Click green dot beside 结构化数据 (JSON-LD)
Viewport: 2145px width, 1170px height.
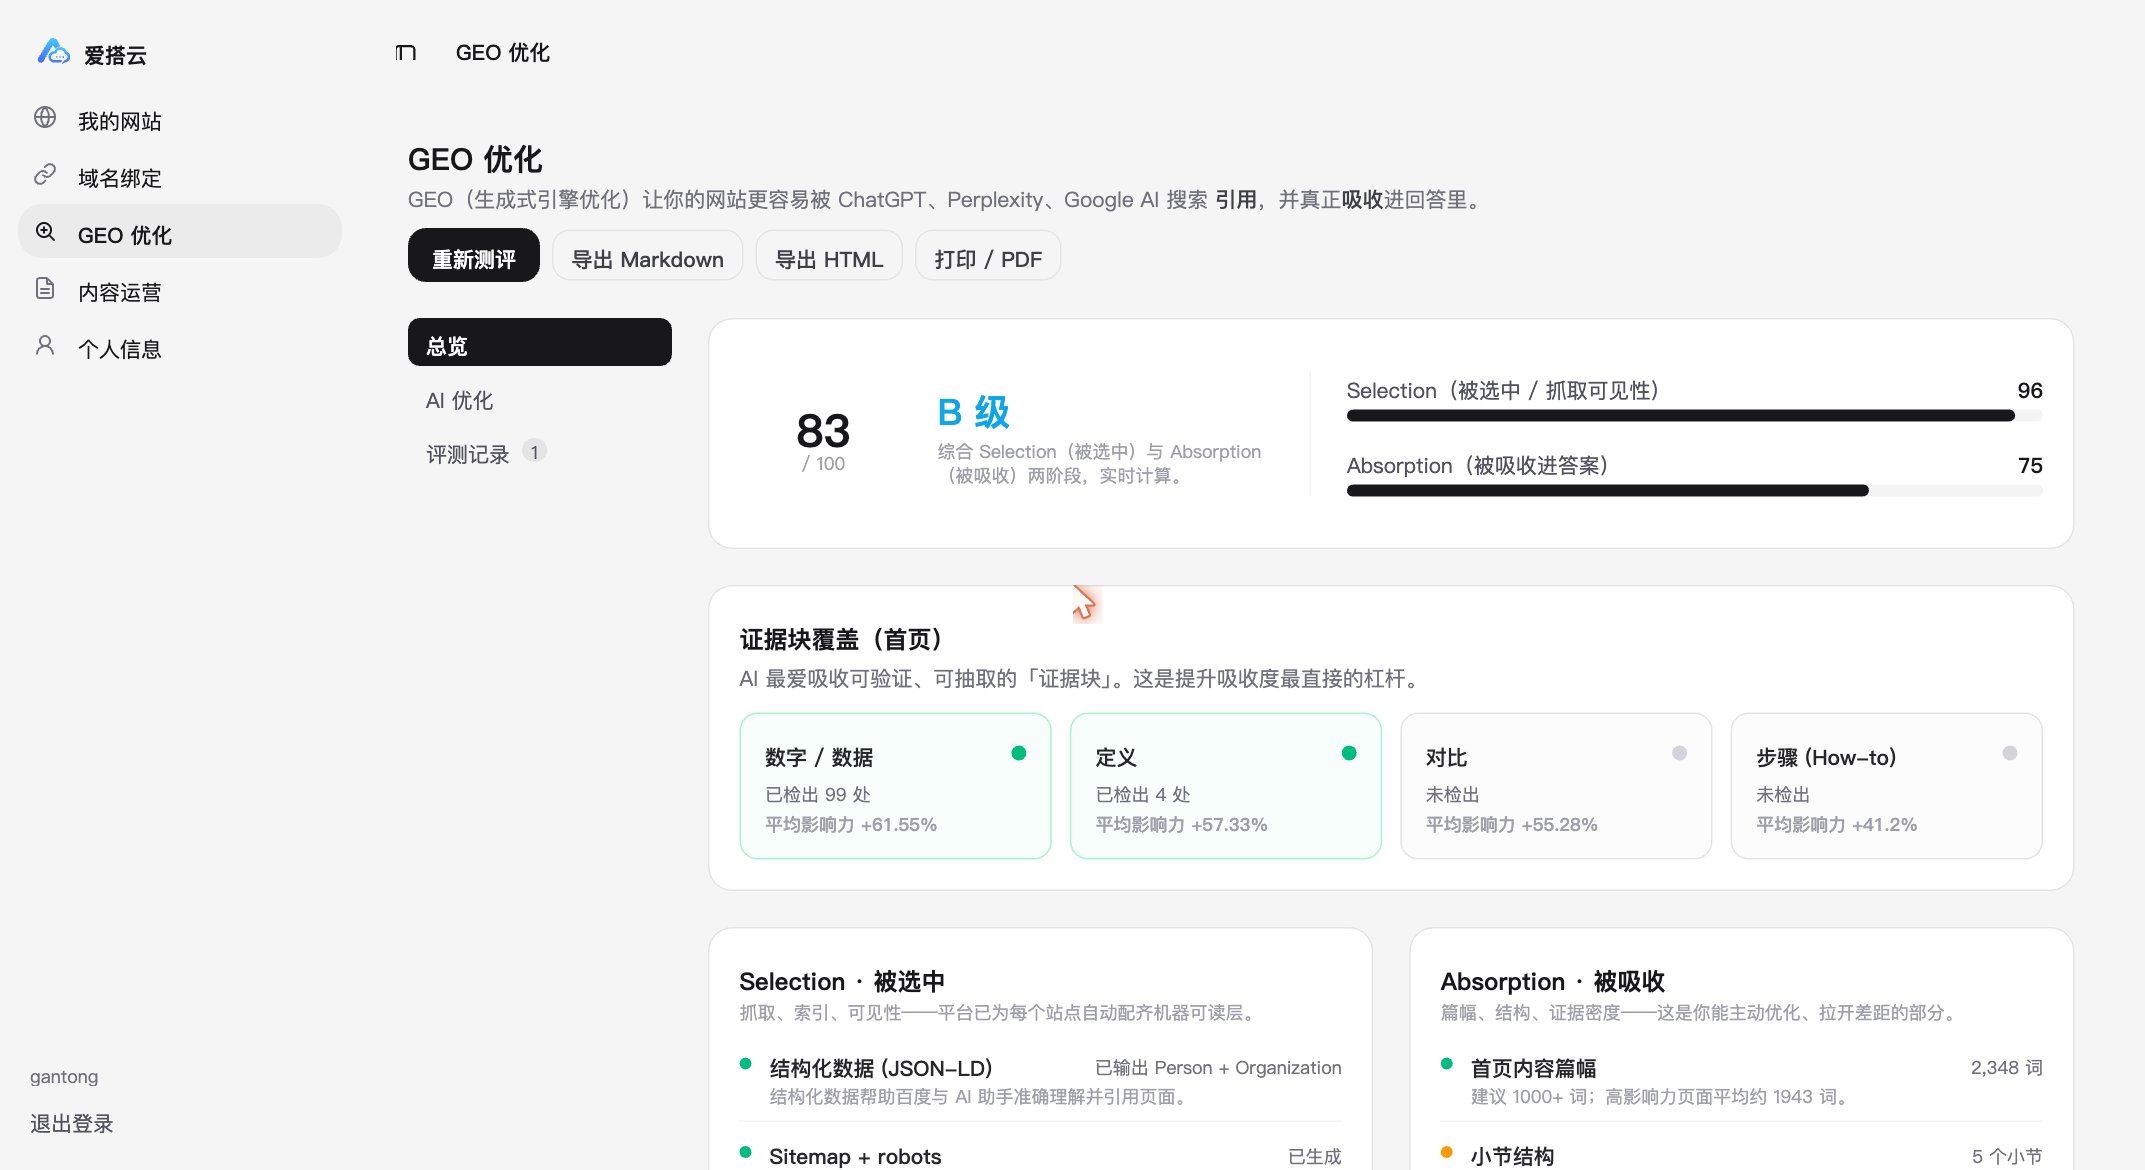pyautogui.click(x=746, y=1064)
